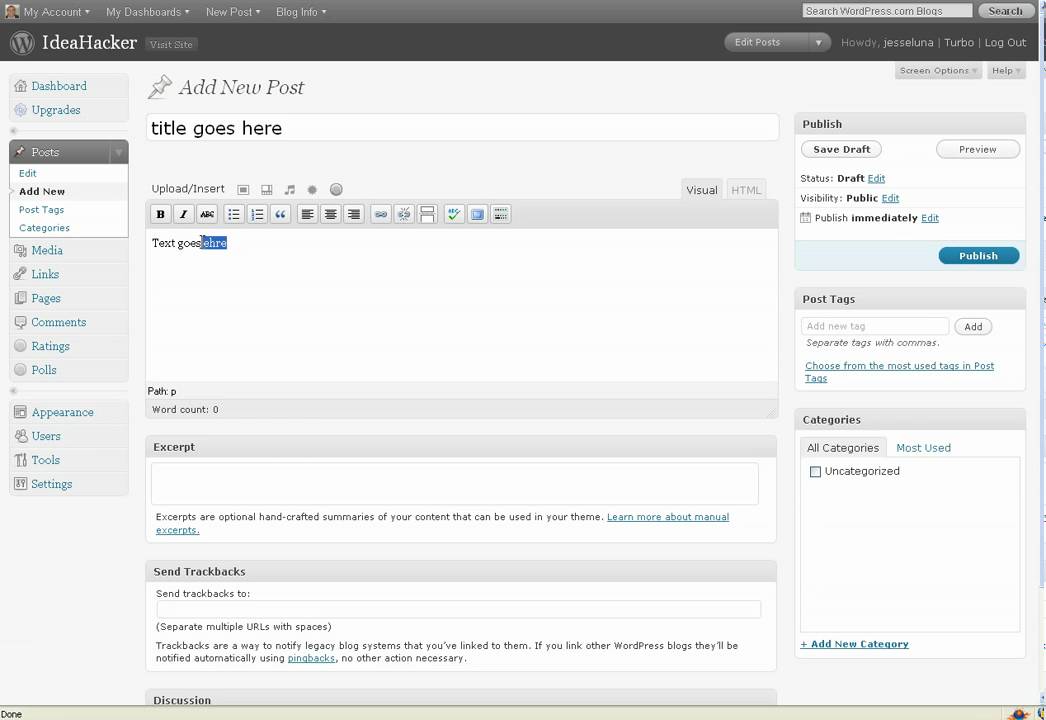Viewport: 1046px width, 720px height.
Task: Align text left
Action: [307, 214]
